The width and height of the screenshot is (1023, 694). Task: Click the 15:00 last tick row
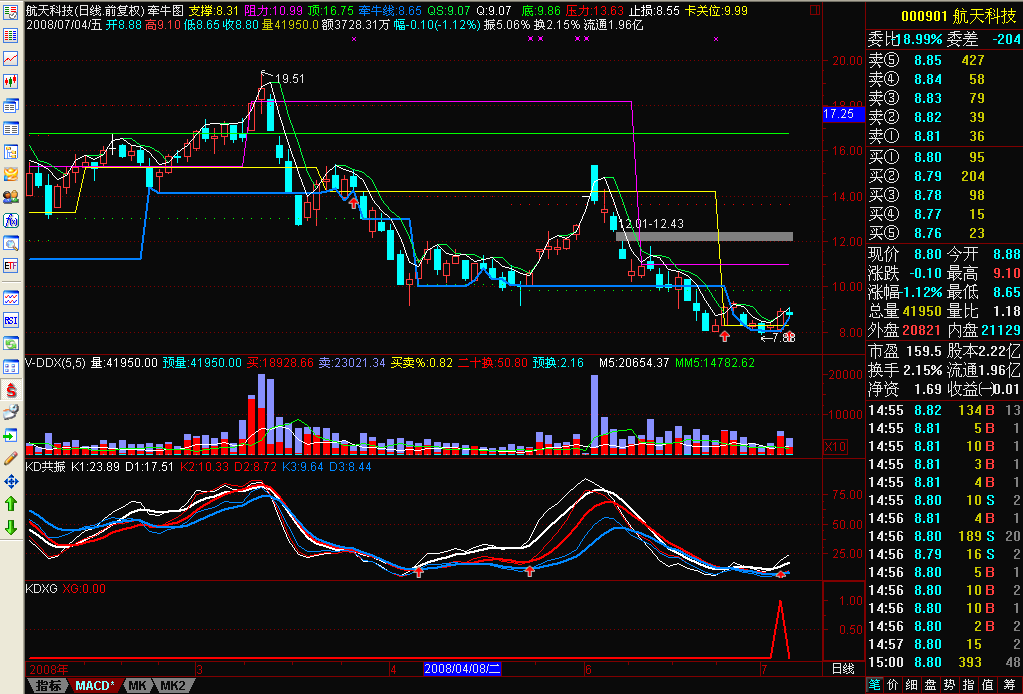pos(944,662)
